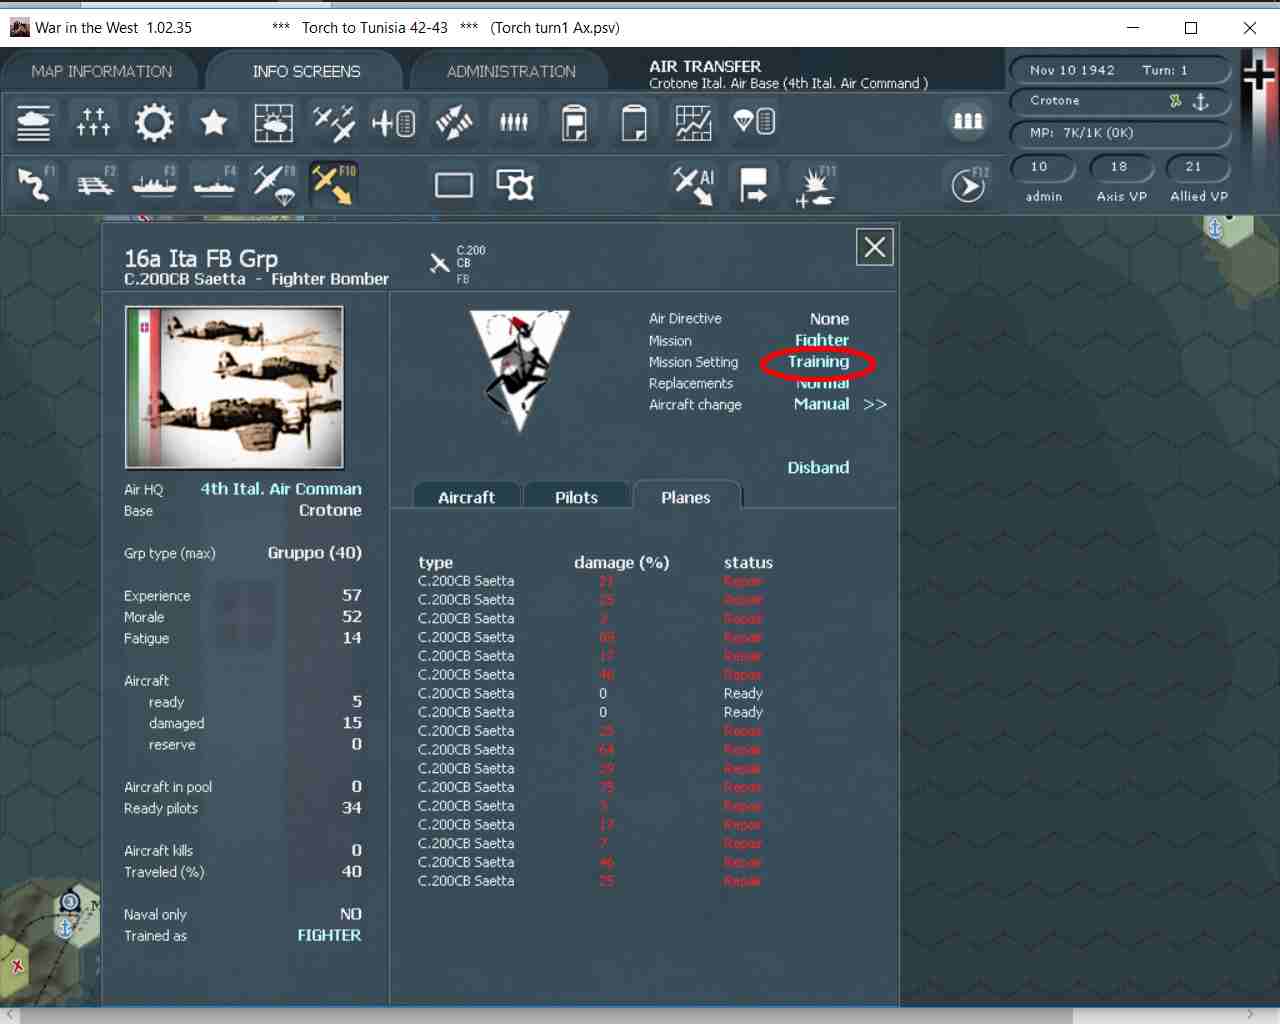Select the F4 amphibious ship mode icon
The height and width of the screenshot is (1024, 1280).
[x=214, y=184]
